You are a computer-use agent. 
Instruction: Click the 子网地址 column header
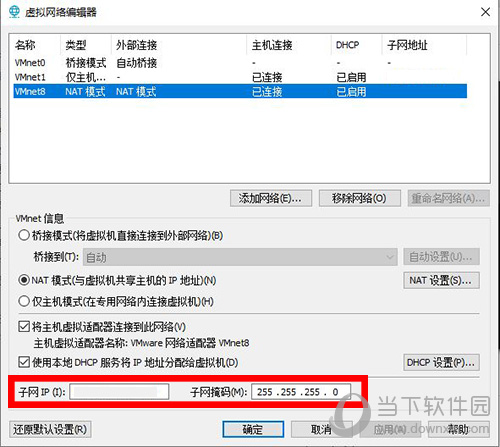[x=424, y=45]
